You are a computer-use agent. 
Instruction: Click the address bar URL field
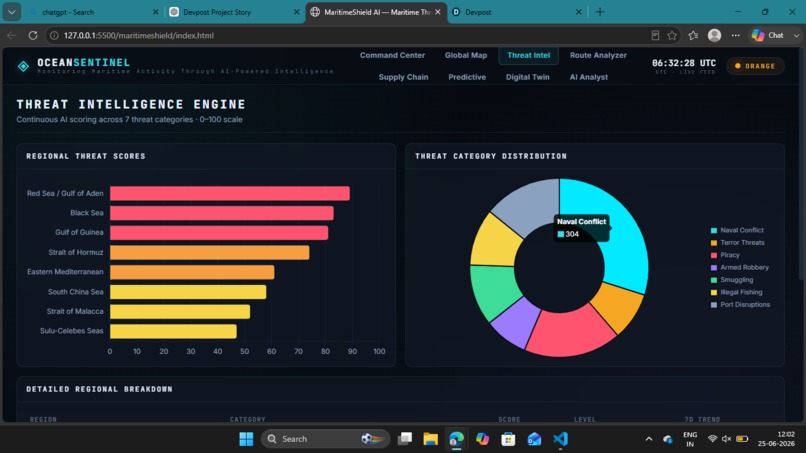tap(350, 35)
